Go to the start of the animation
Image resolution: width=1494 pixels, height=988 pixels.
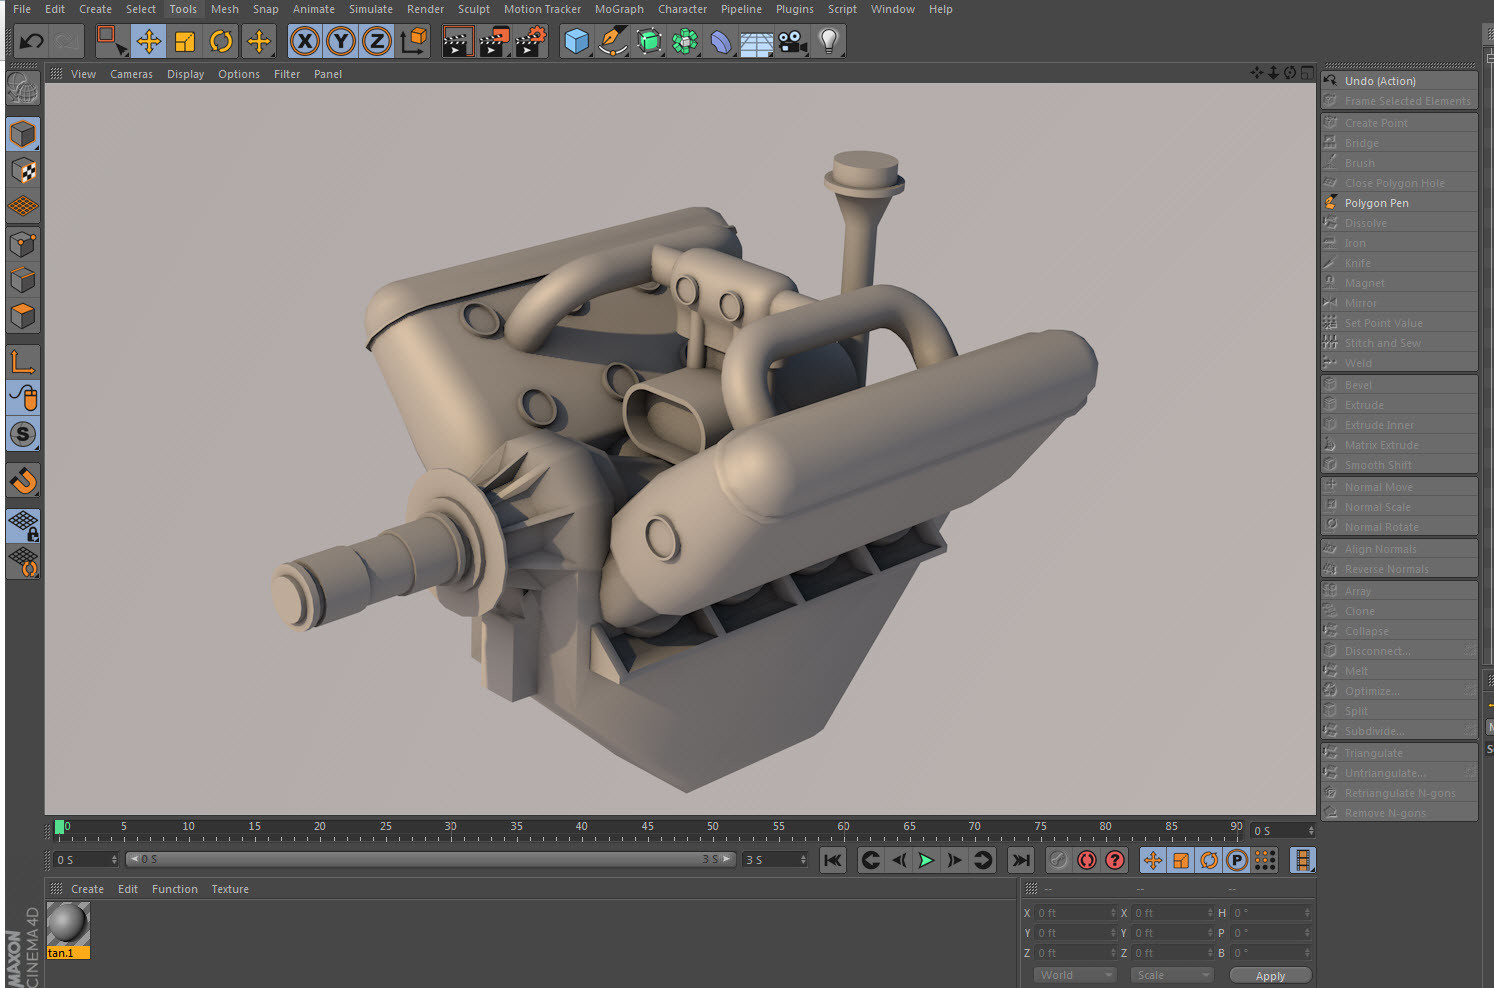833,860
